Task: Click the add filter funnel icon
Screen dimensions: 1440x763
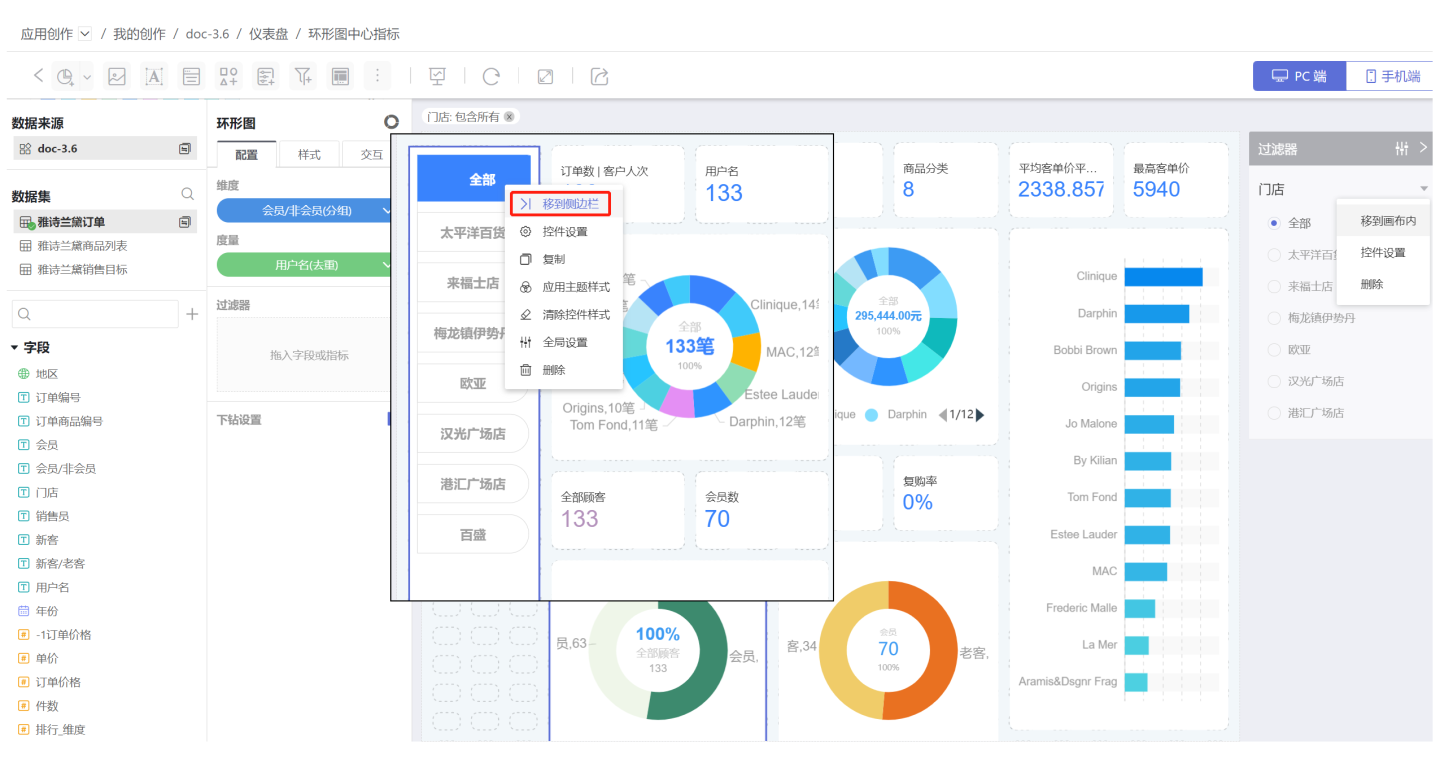Action: click(x=302, y=76)
